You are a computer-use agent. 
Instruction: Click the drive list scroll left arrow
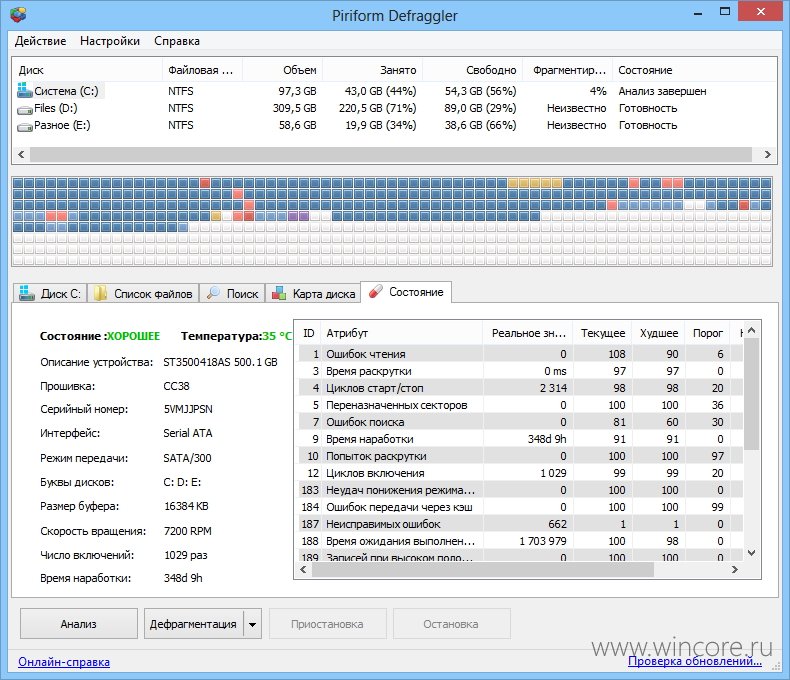click(x=21, y=154)
